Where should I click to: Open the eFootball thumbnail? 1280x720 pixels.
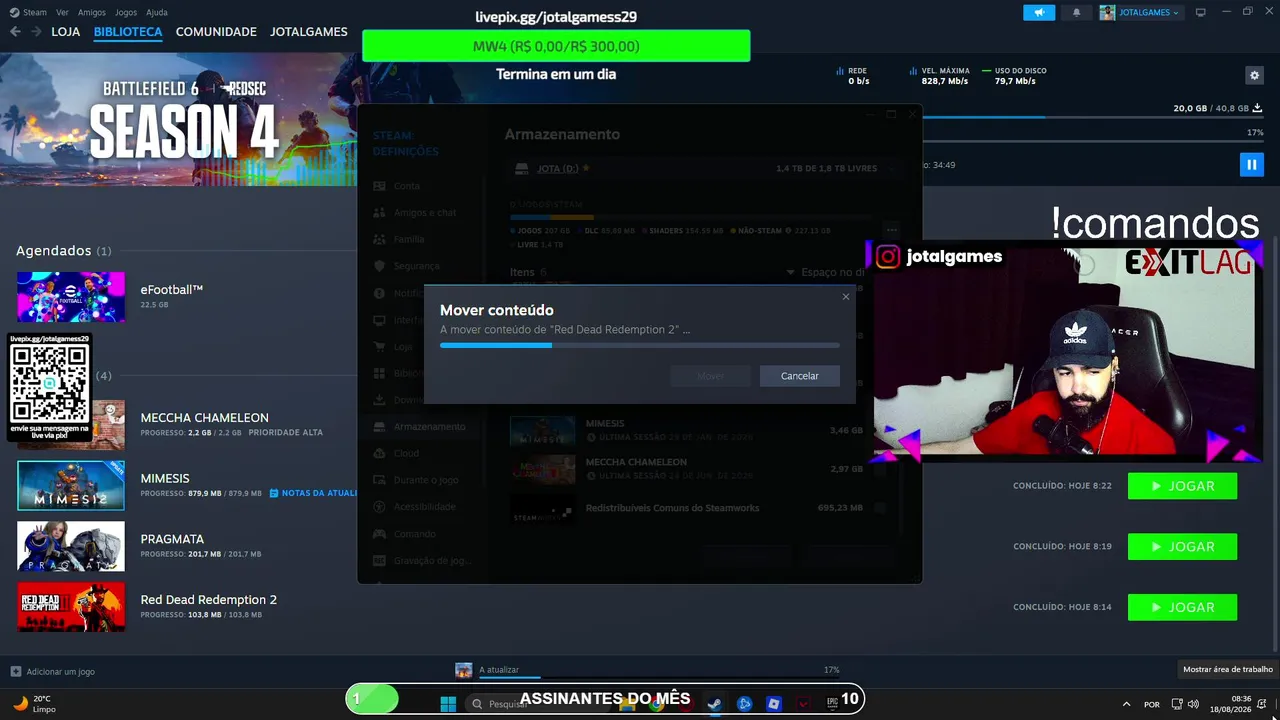point(71,296)
